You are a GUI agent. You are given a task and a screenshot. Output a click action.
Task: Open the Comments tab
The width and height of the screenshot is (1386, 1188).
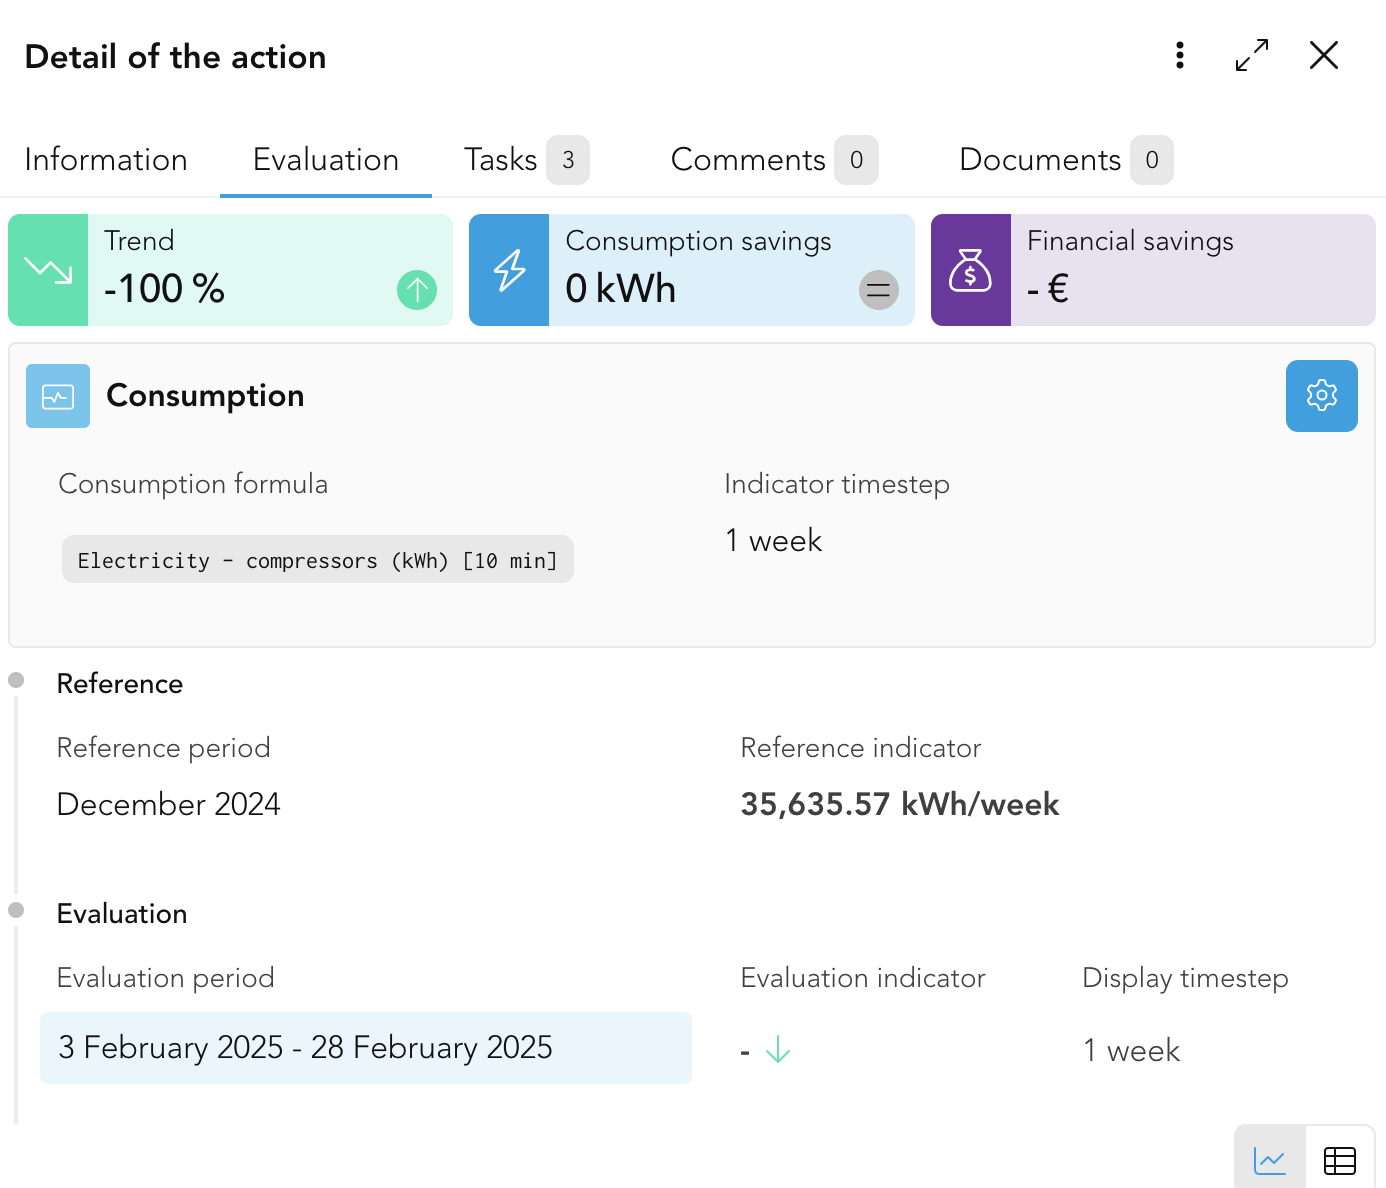(x=774, y=160)
